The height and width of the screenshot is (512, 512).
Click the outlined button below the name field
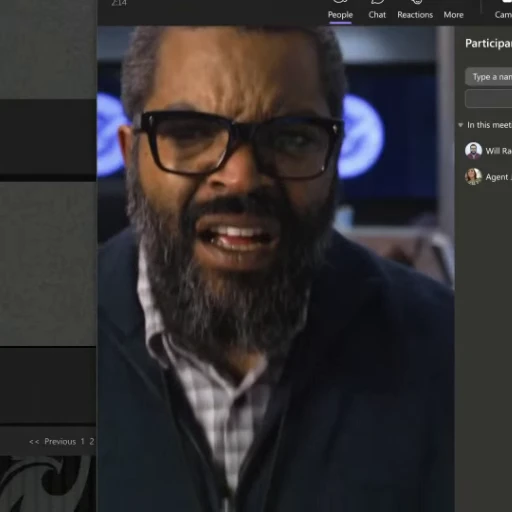click(488, 98)
